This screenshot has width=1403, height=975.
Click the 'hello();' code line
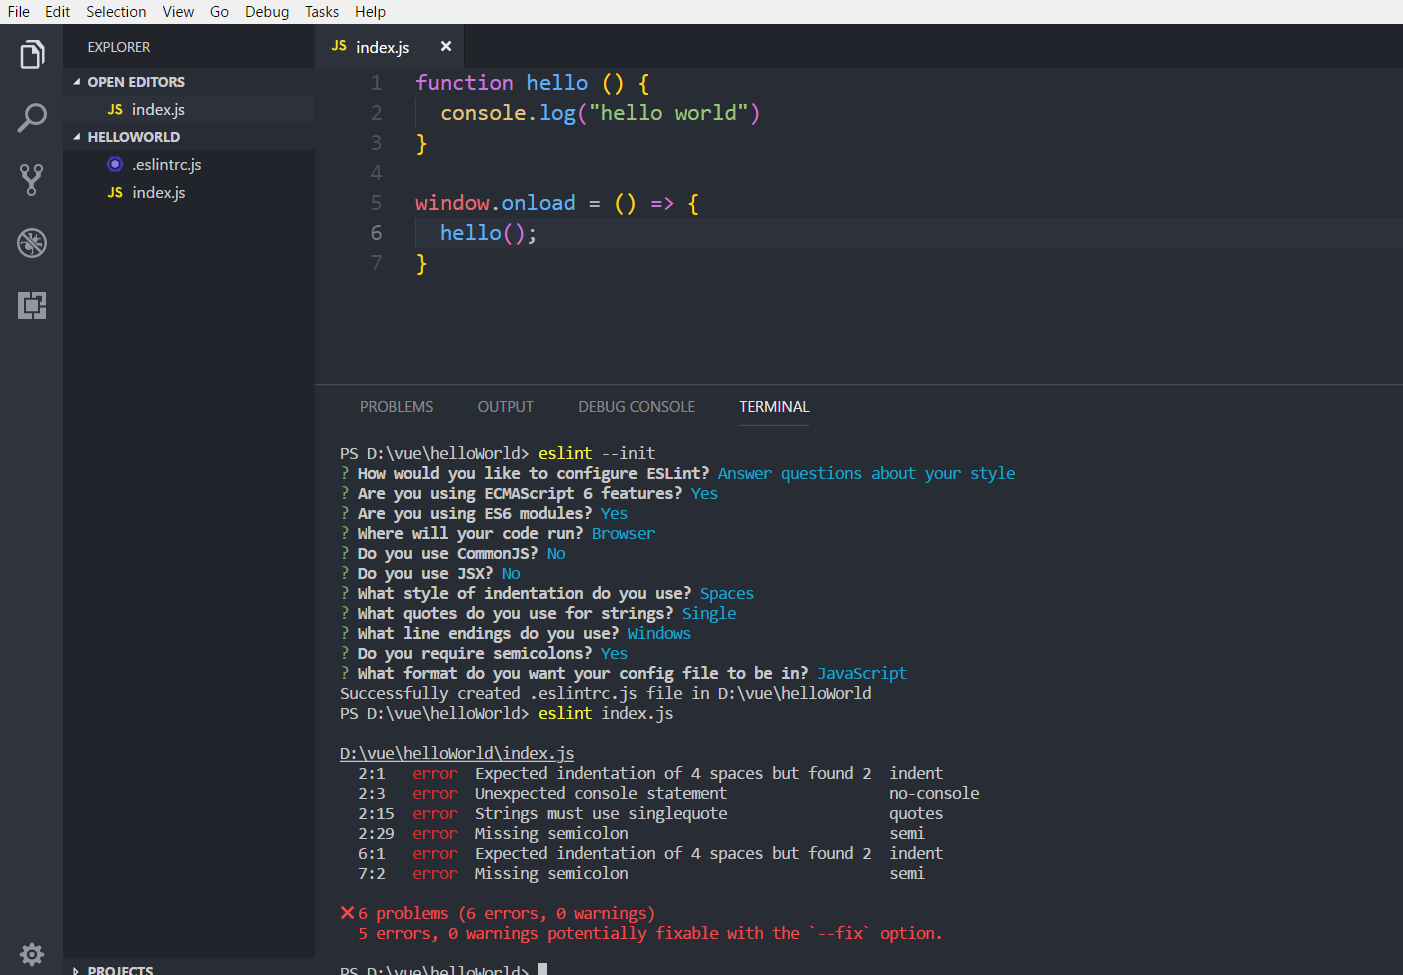[x=488, y=233]
